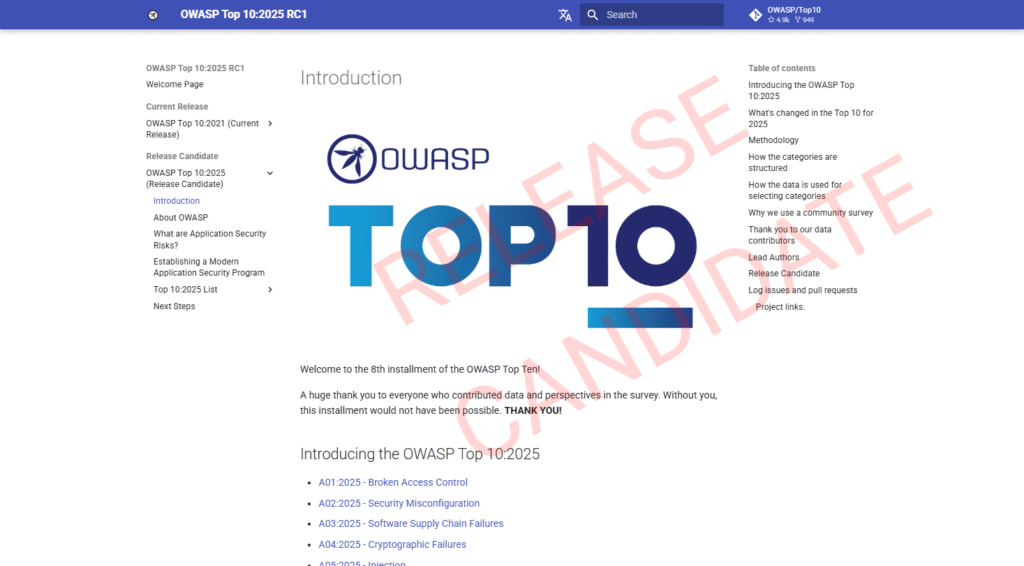Click the OWASP Top 10 banner image

pos(510,230)
